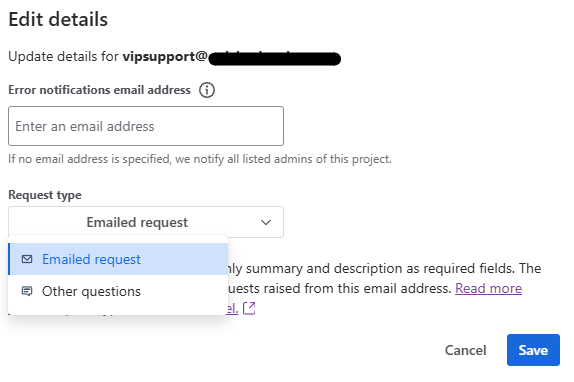Expand the Request type chevron arrow
The height and width of the screenshot is (382, 574).
[266, 222]
